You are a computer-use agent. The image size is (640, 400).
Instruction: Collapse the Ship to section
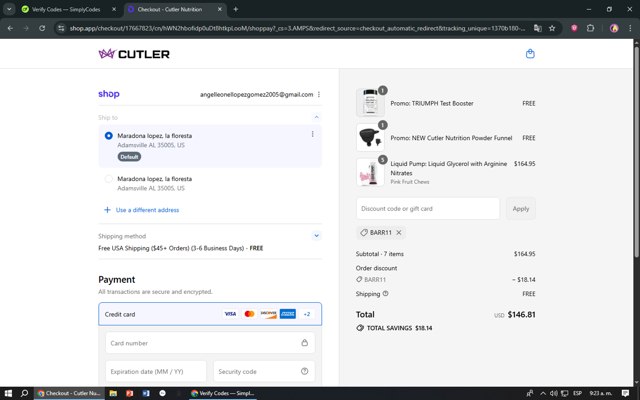pos(316,117)
